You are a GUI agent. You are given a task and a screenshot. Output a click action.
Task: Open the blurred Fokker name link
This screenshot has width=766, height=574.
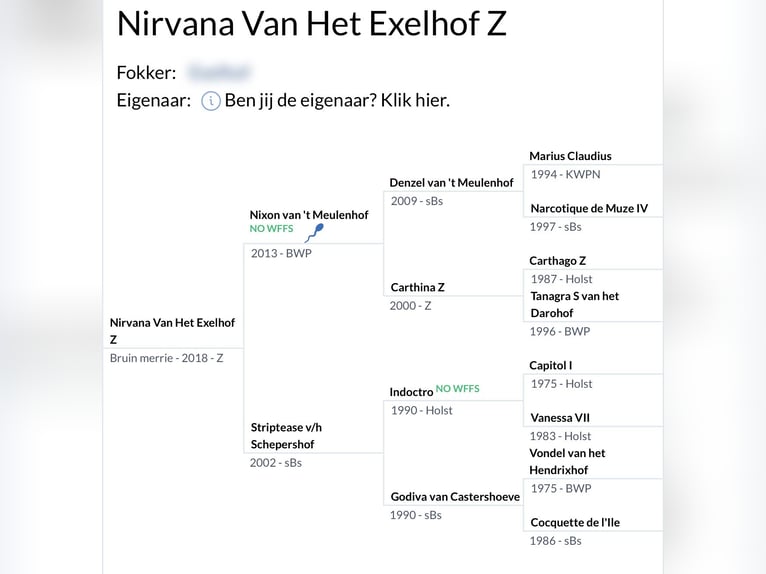219,72
